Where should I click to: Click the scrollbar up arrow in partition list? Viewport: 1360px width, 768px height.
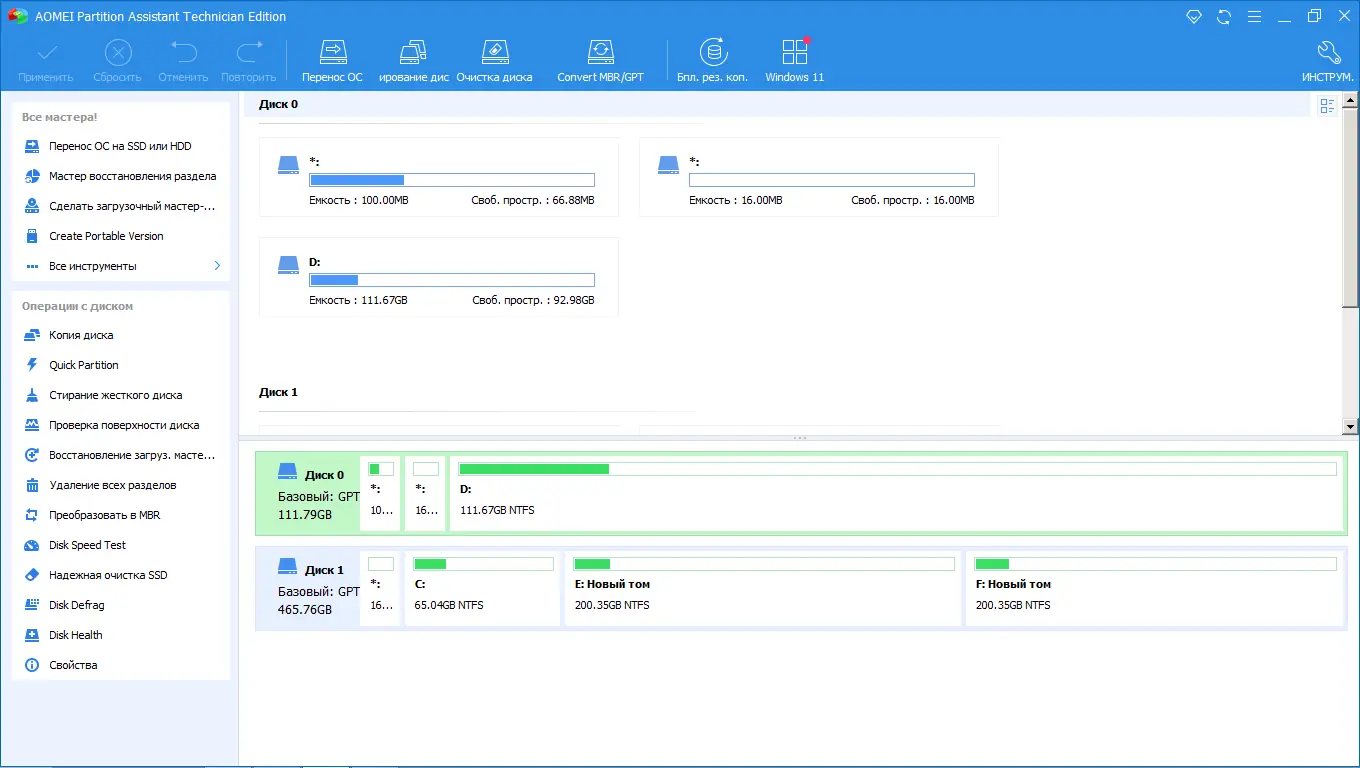(1350, 100)
